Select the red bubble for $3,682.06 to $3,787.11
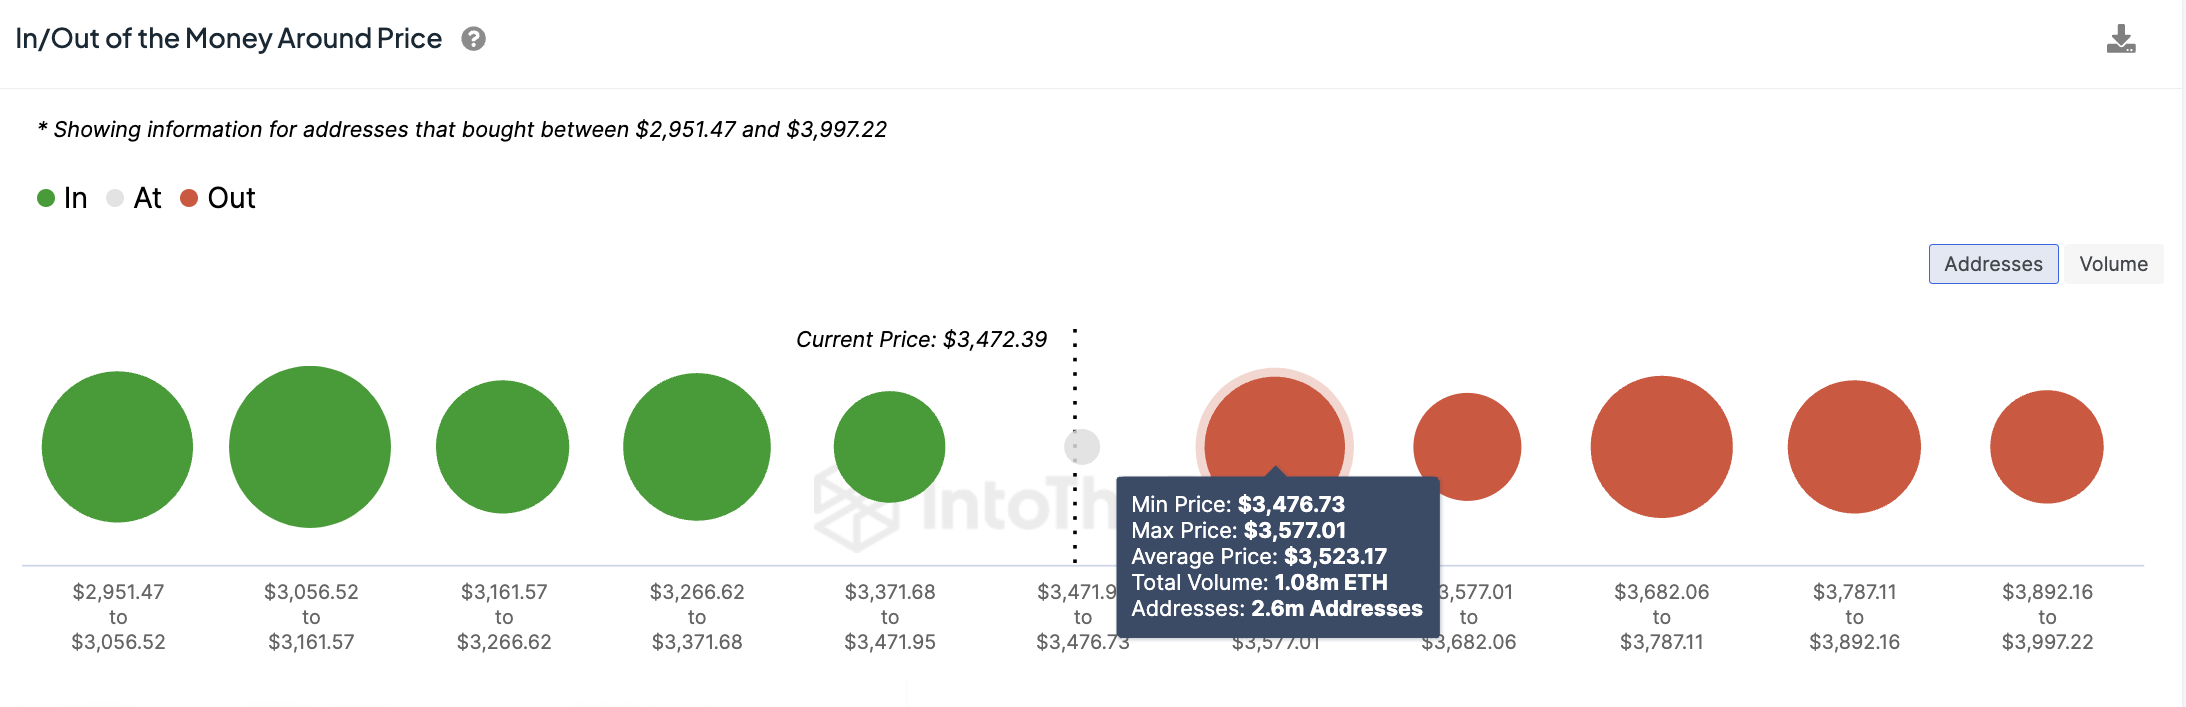 [1661, 447]
